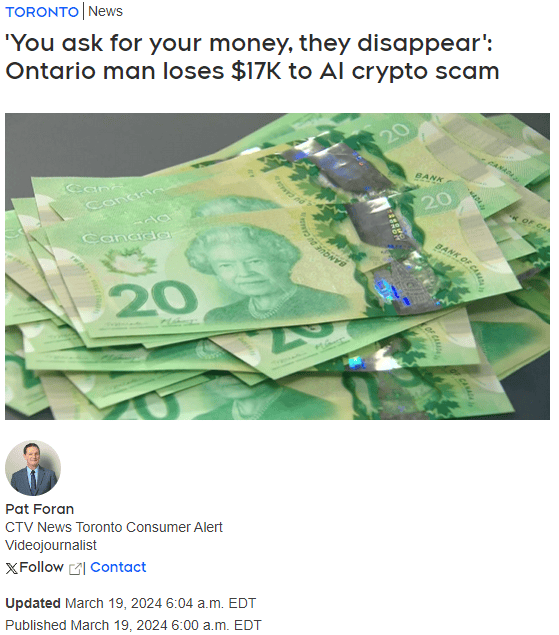This screenshot has height=635, width=559.
Task: Go to the News breadcrumb
Action: pyautogui.click(x=105, y=11)
